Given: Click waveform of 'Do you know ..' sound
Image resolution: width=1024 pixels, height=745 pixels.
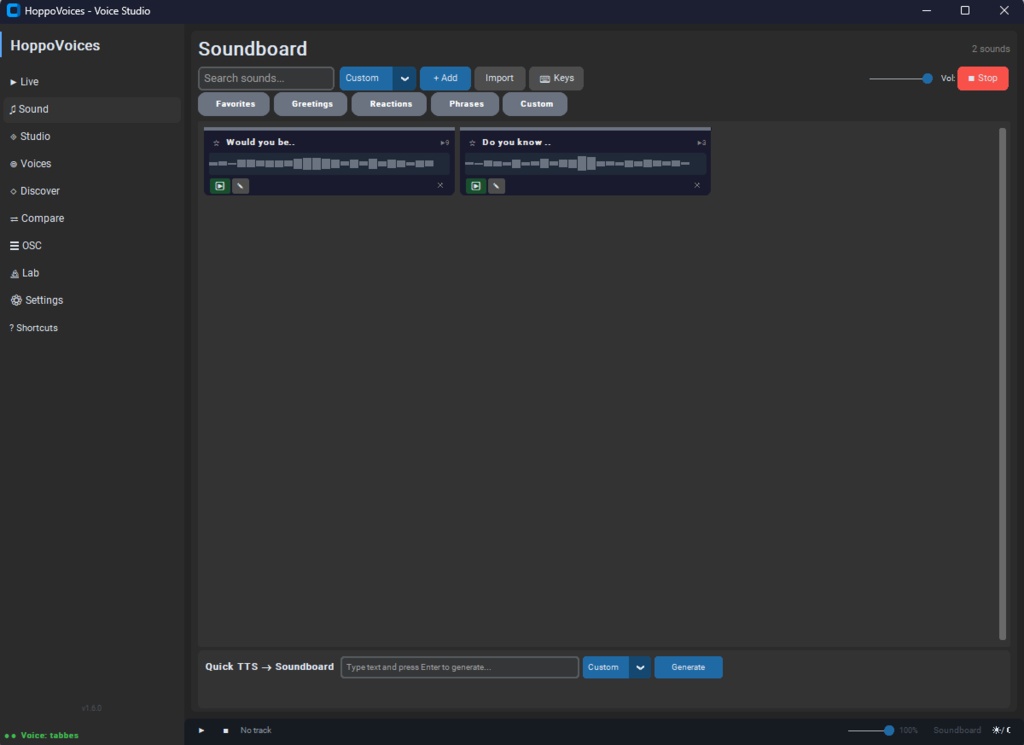Looking at the screenshot, I should [584, 163].
